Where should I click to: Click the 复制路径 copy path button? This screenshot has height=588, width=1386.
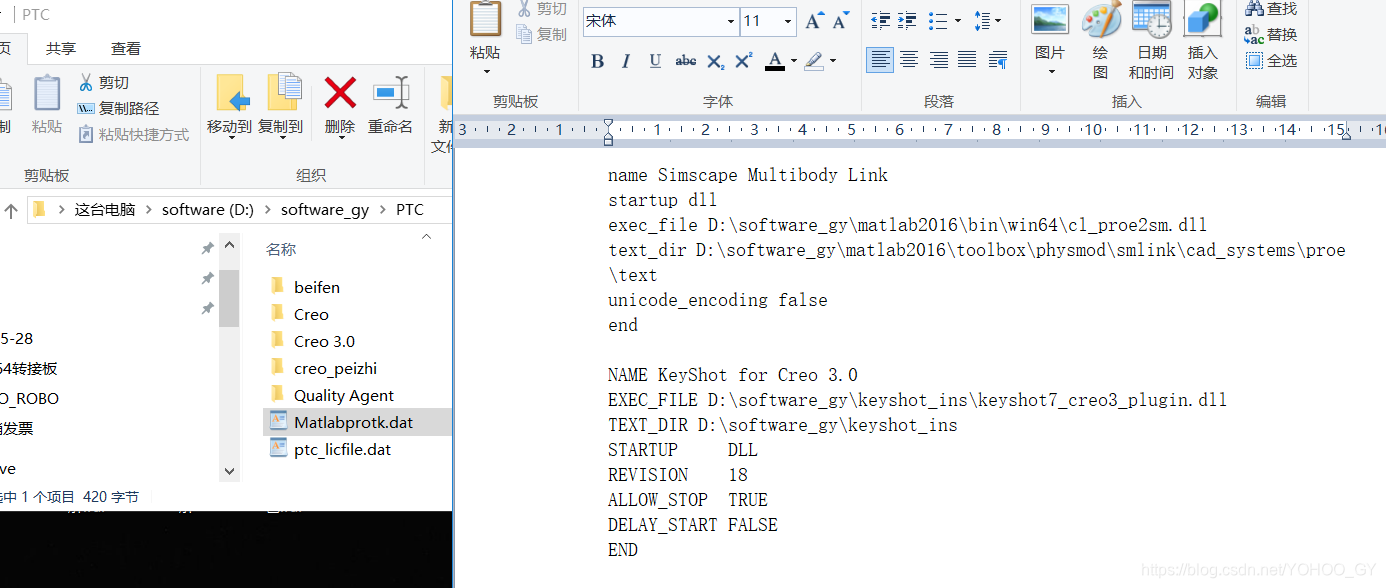pyautogui.click(x=118, y=108)
